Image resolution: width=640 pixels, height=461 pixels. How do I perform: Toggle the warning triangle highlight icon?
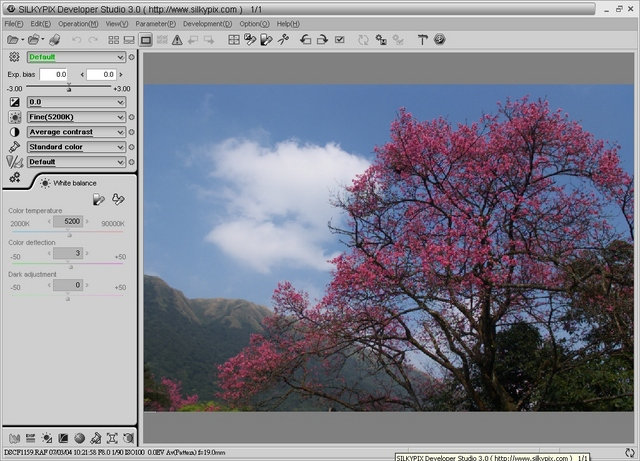[177, 40]
